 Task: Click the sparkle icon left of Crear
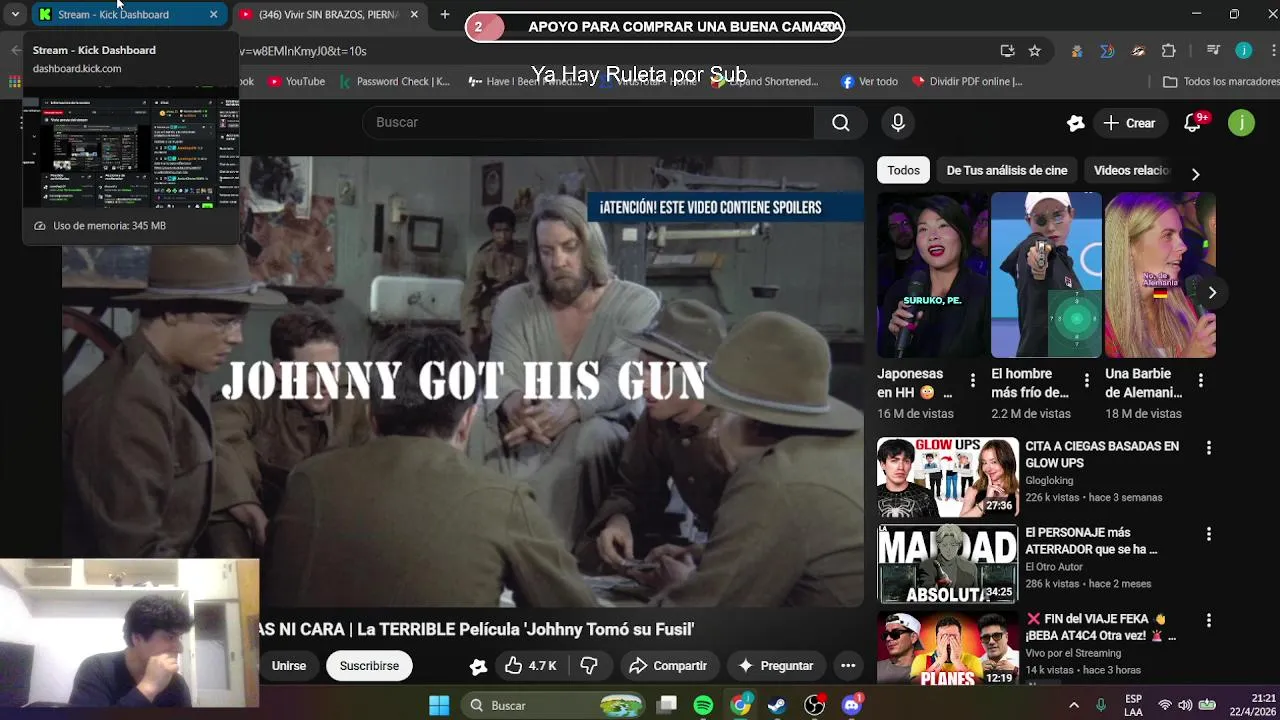1076,123
